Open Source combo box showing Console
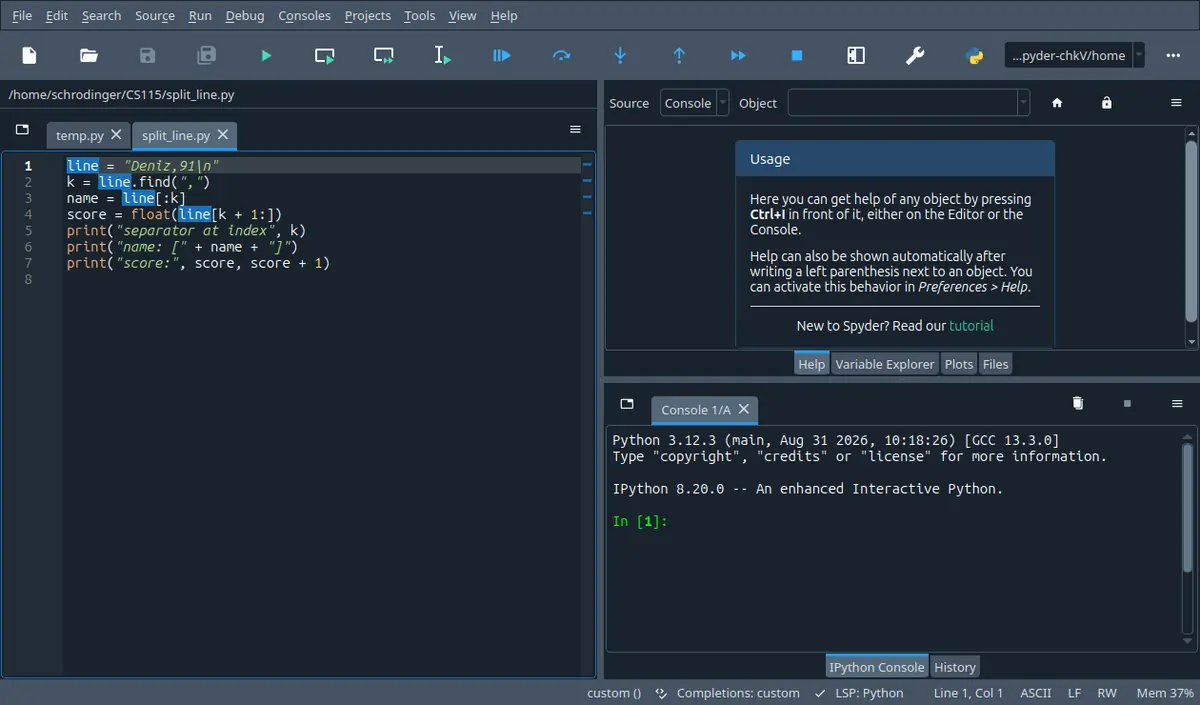Screen dimensions: 1200x705 695,103
